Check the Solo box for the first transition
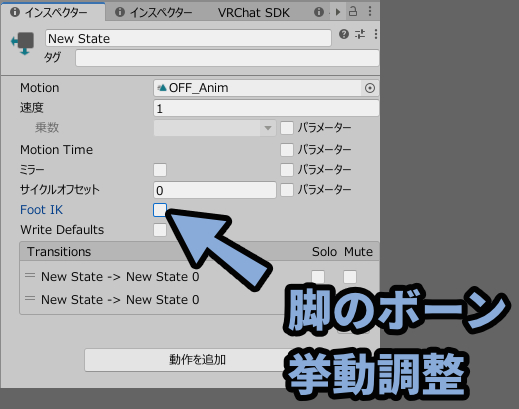Screen dimensions: 519x409 coord(318,276)
